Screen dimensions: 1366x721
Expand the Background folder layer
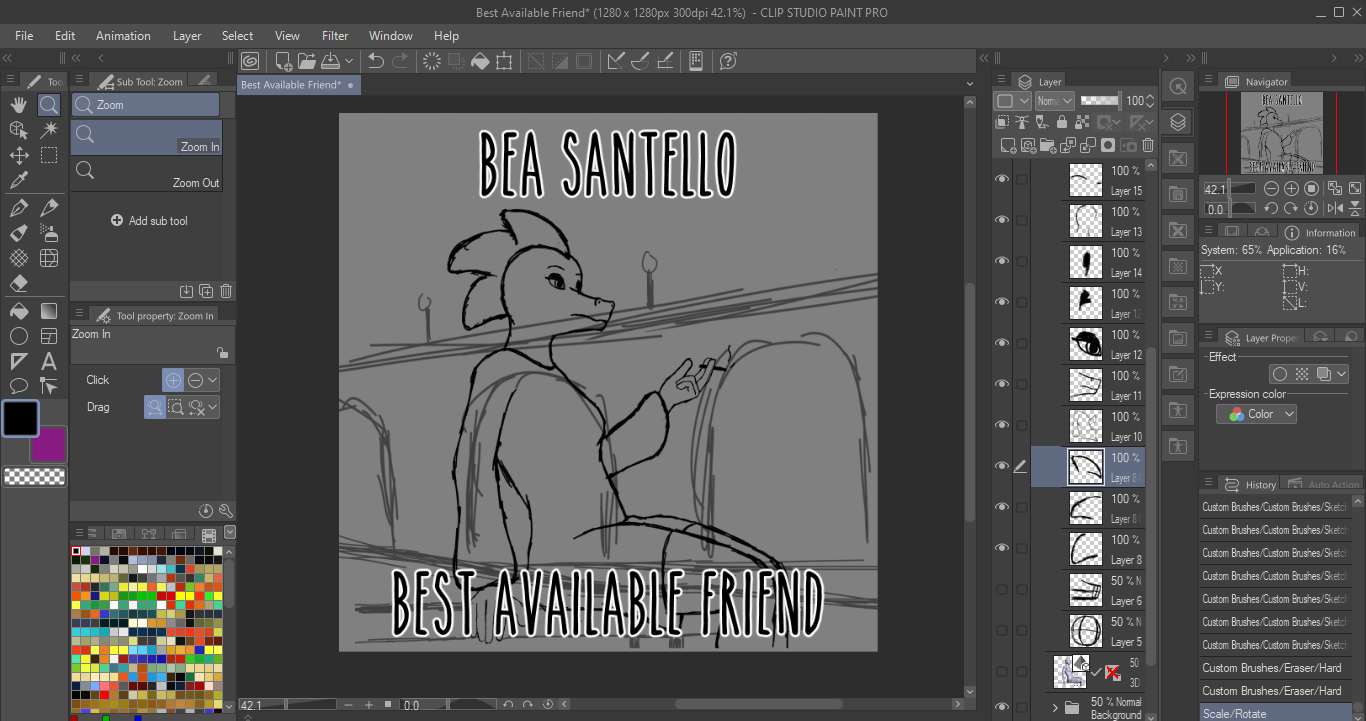[x=1055, y=708]
